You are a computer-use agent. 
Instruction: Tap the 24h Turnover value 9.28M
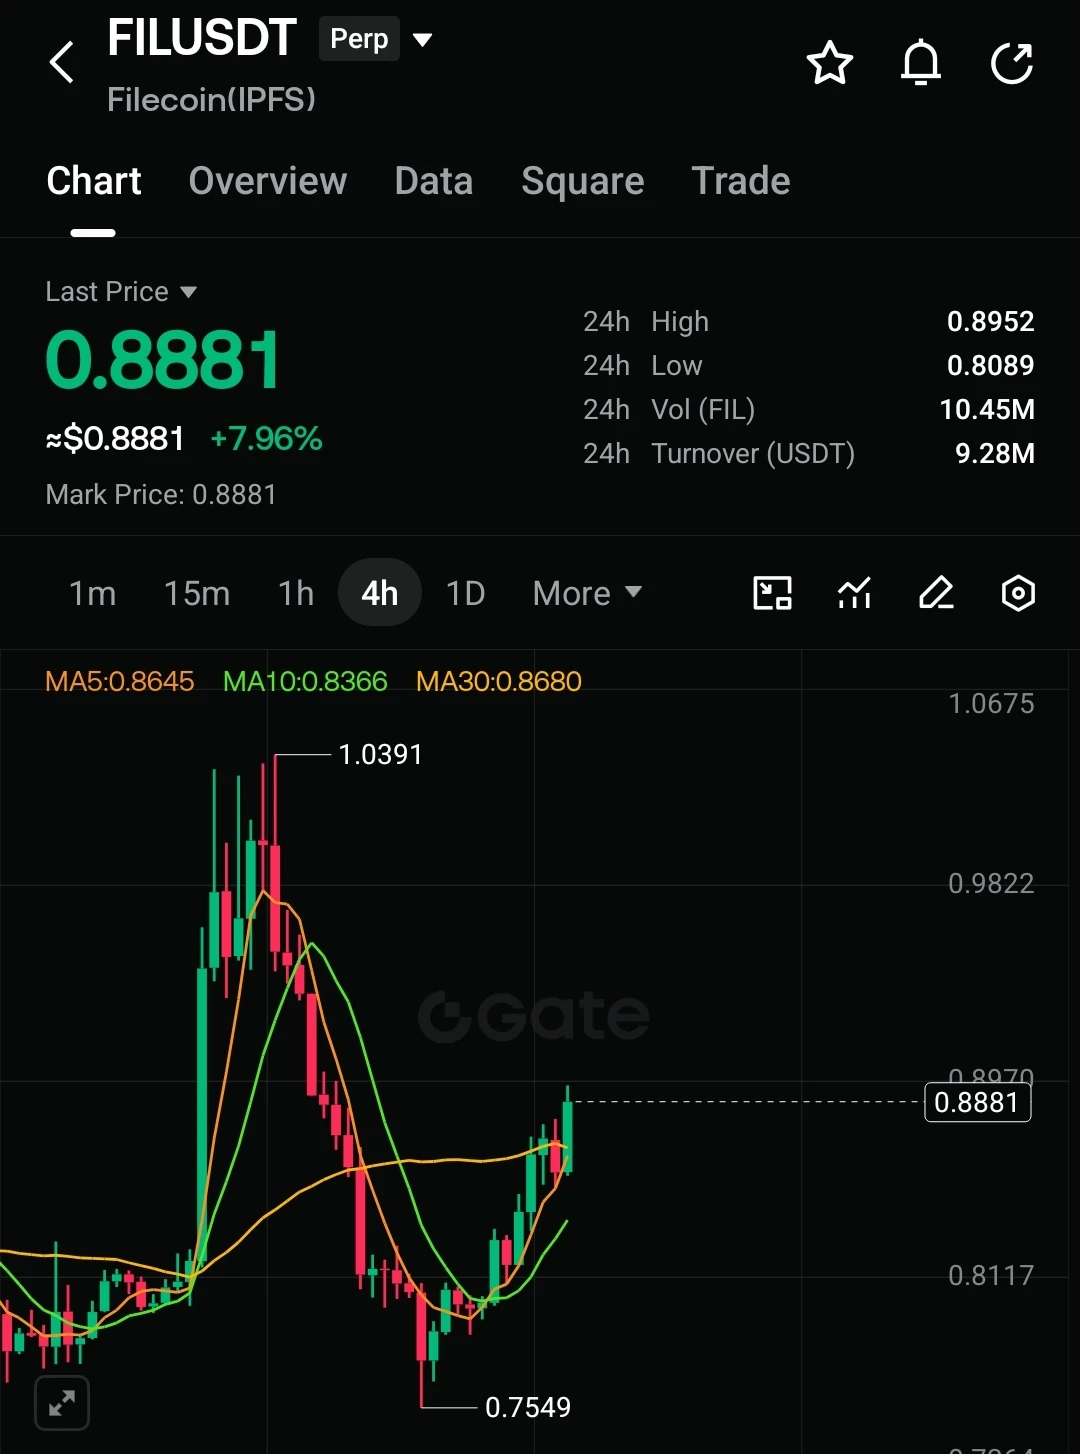pyautogui.click(x=995, y=454)
